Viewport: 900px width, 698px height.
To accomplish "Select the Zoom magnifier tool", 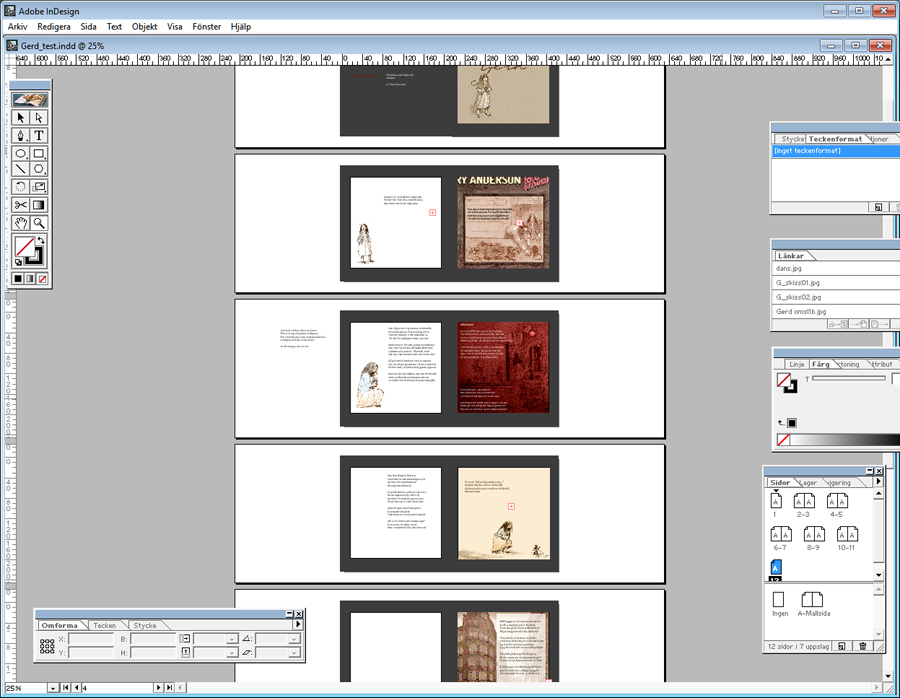I will point(38,223).
